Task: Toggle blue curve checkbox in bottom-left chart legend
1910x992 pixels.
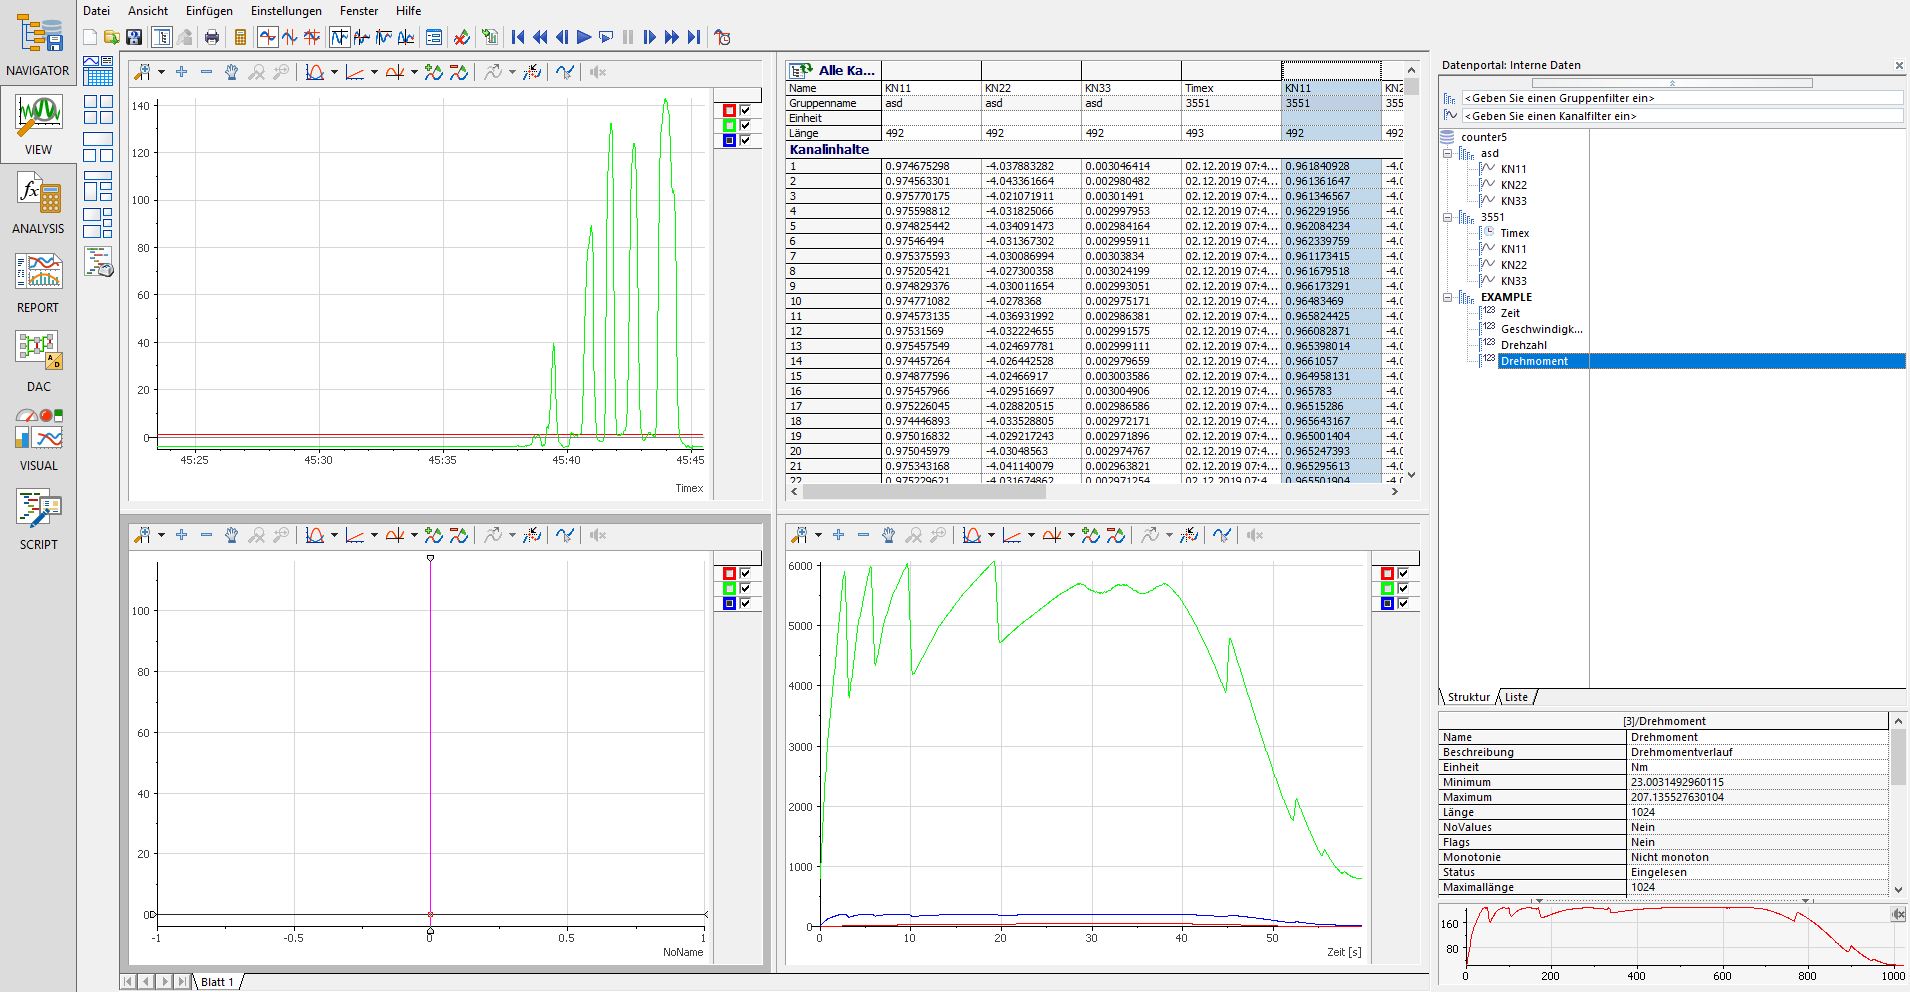Action: point(745,603)
